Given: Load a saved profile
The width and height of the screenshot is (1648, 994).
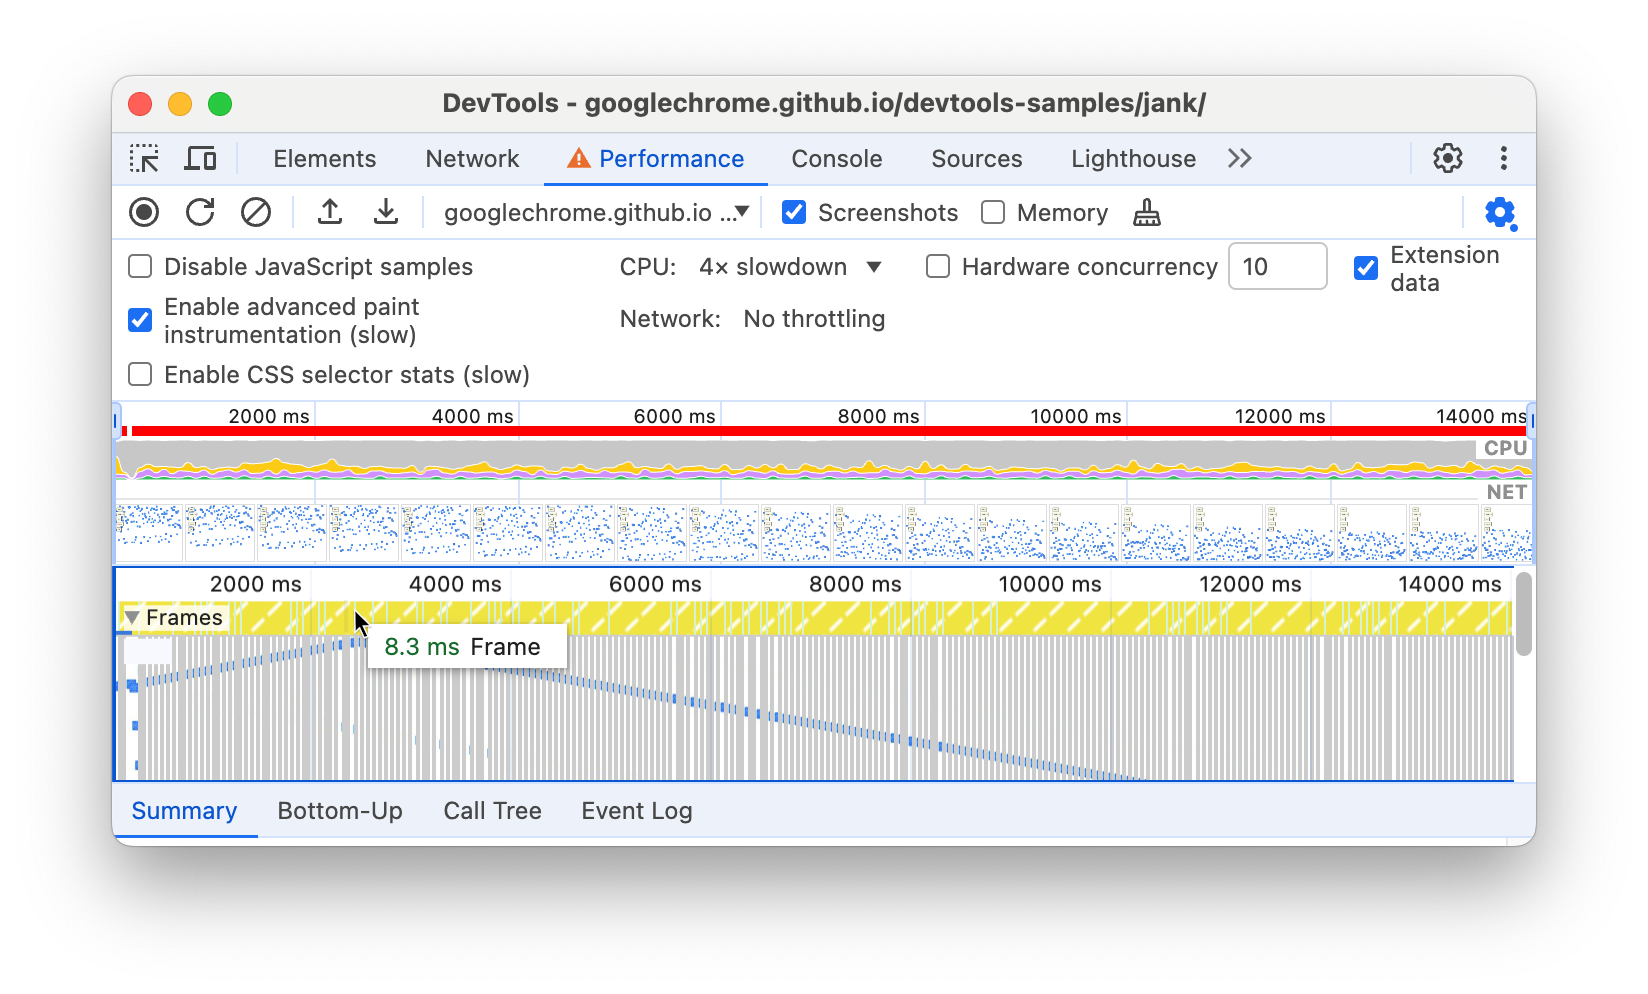Looking at the screenshot, I should (330, 212).
